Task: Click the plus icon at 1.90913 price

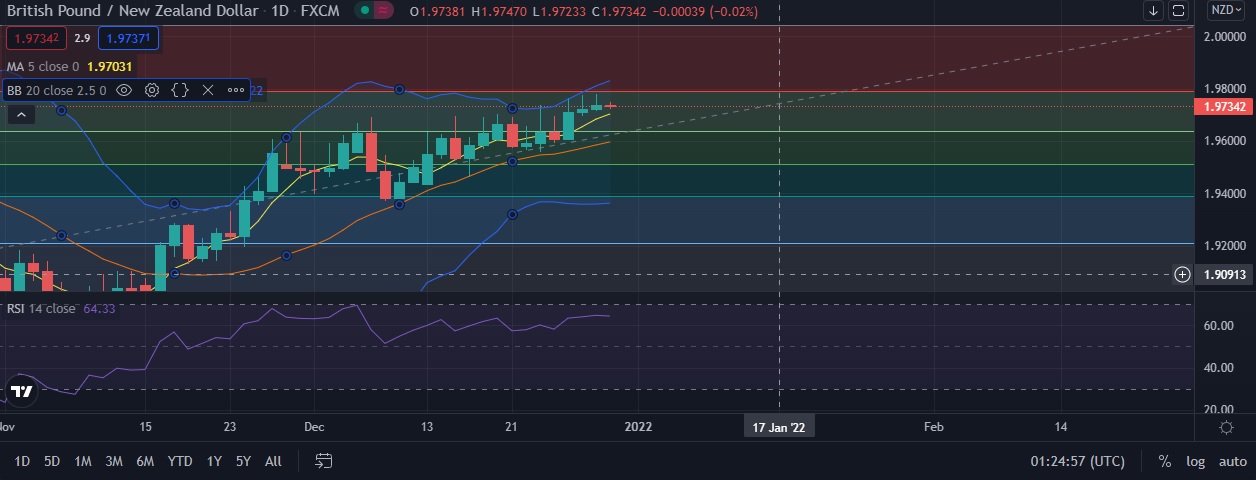Action: pos(1182,274)
